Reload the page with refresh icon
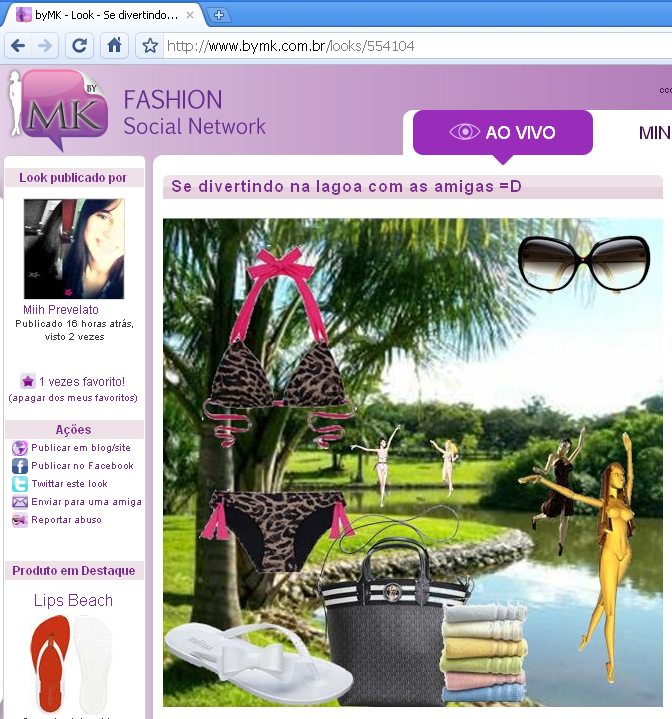Screen dimensions: 672x719 point(80,46)
